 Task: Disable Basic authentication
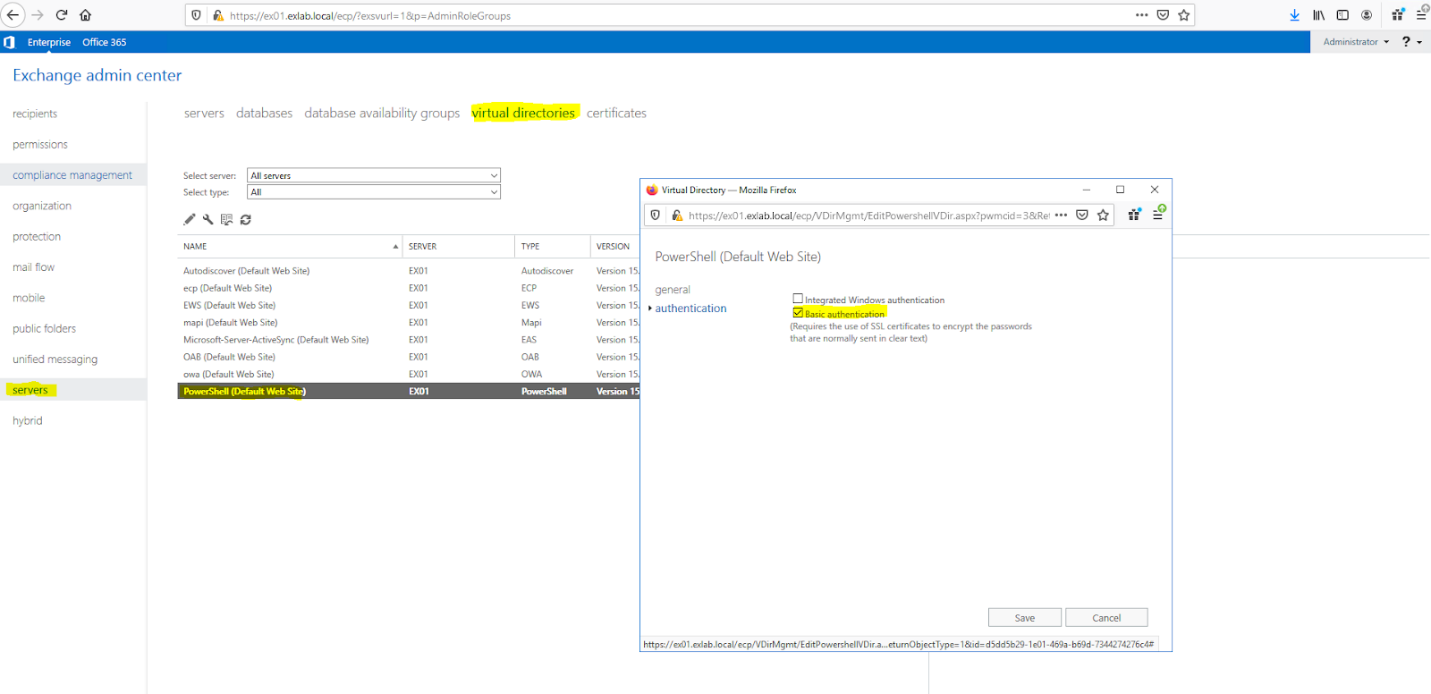(x=797, y=312)
